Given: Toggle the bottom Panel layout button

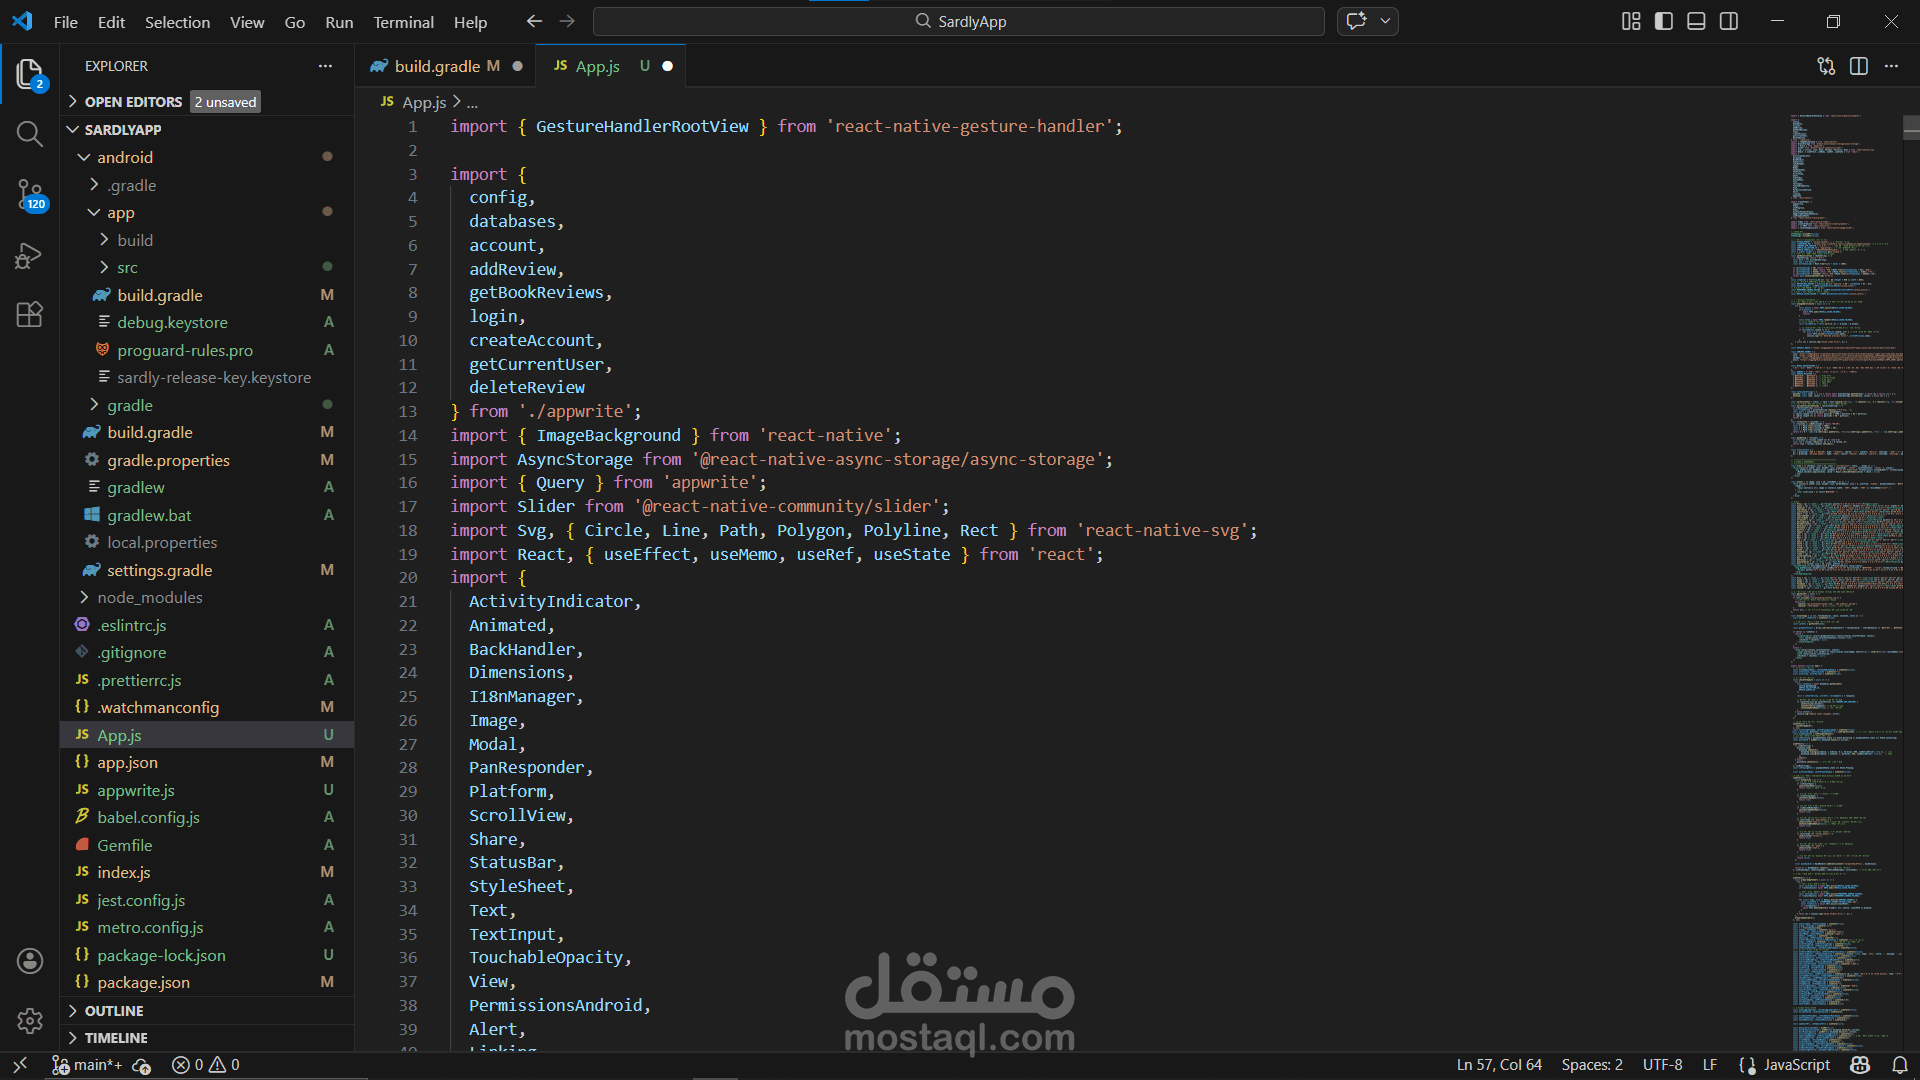Looking at the screenshot, I should coord(1696,21).
